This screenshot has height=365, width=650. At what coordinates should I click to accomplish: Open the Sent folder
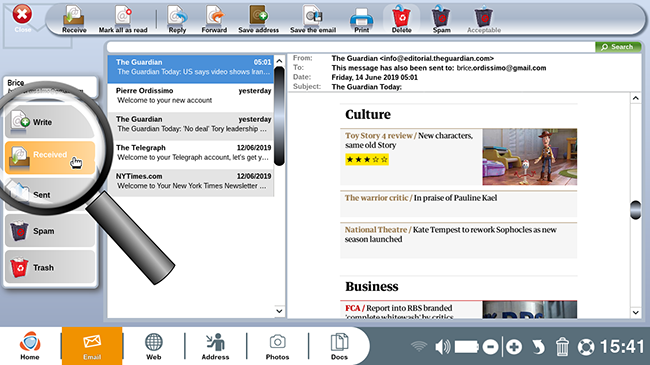[50, 195]
